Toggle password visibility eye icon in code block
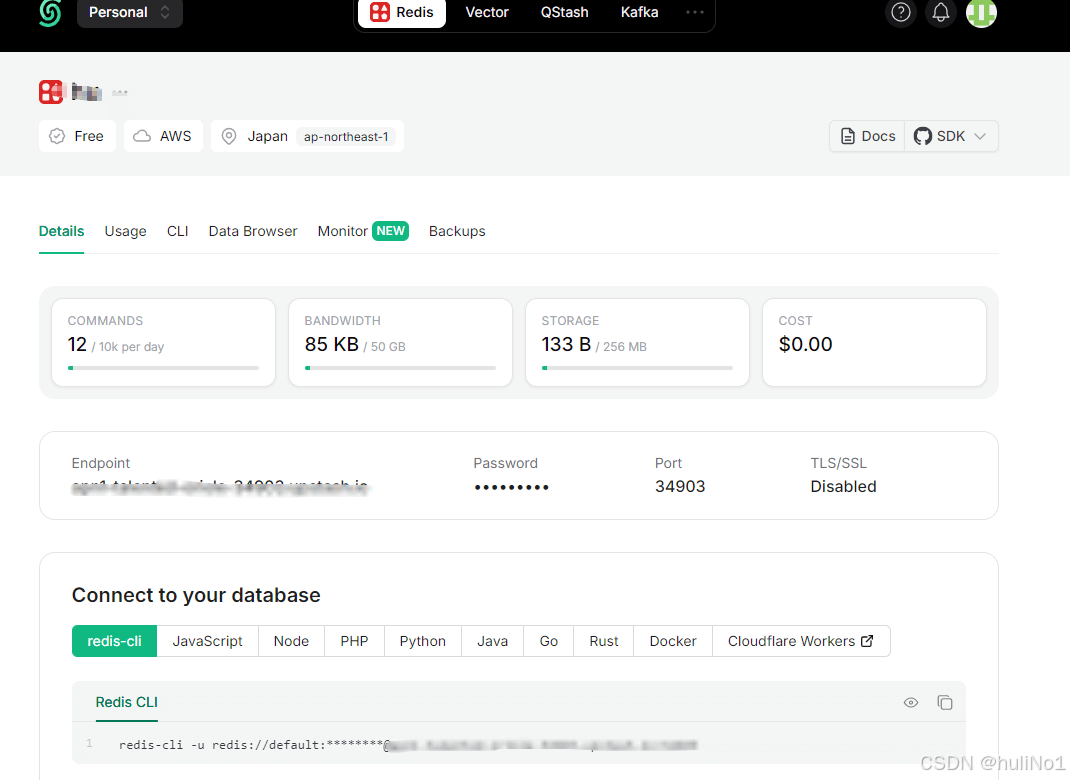 (910, 703)
